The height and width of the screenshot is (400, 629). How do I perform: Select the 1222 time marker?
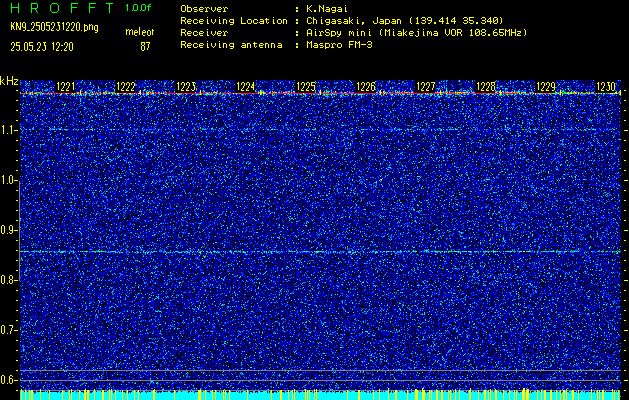click(125, 86)
